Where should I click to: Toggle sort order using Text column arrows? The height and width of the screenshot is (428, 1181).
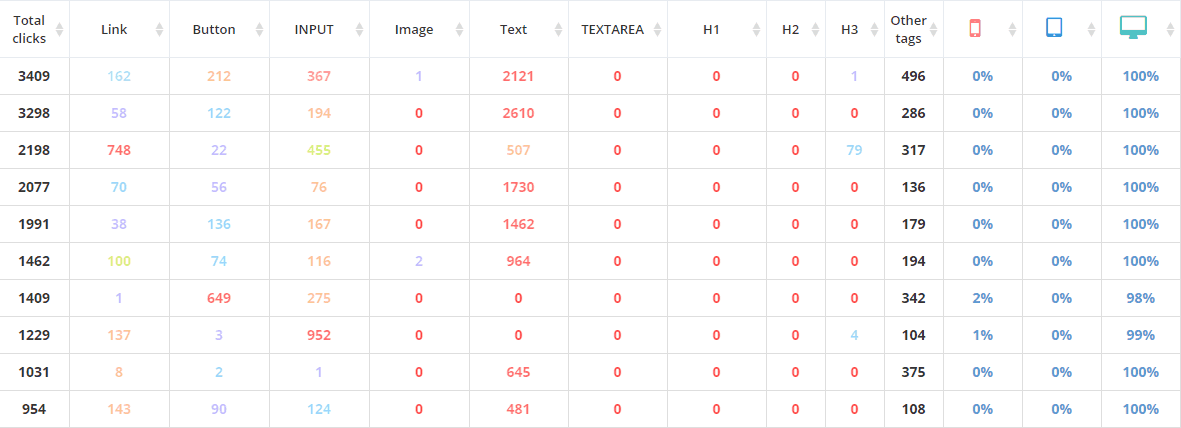point(558,30)
